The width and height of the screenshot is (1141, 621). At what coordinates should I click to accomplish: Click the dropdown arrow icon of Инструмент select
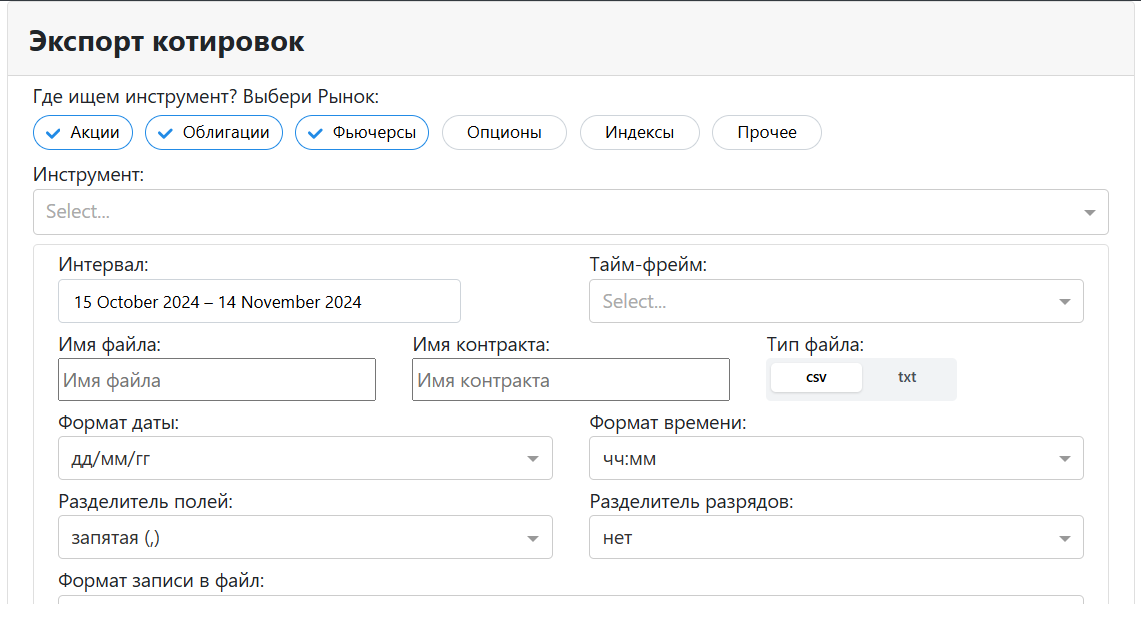(x=1090, y=212)
